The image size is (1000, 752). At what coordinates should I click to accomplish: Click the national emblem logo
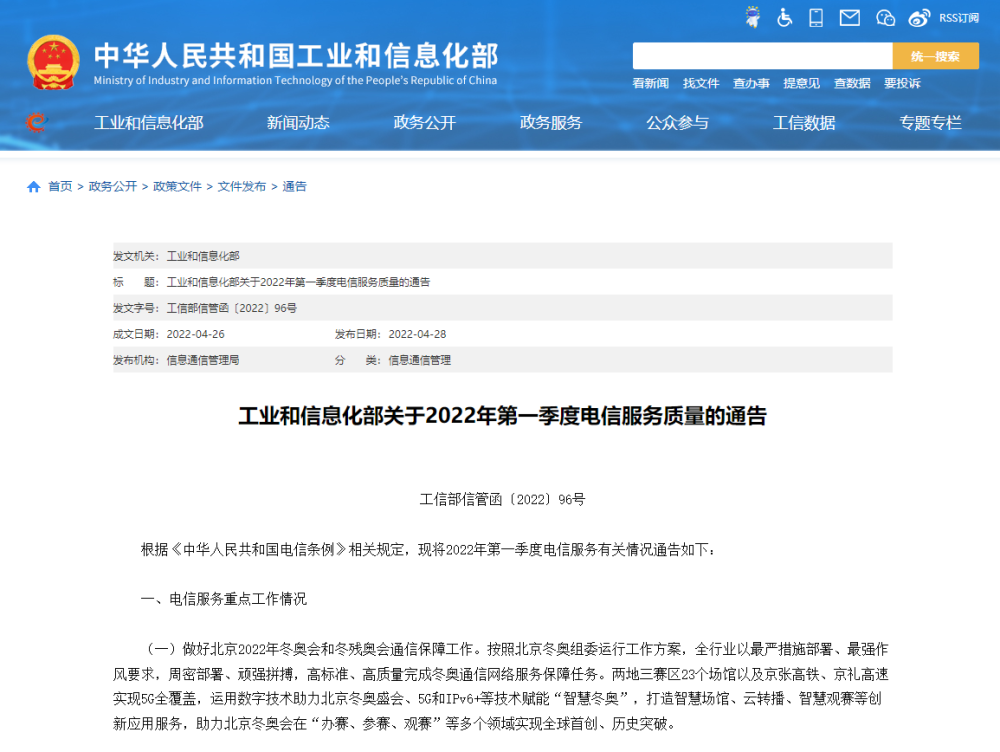(x=54, y=62)
